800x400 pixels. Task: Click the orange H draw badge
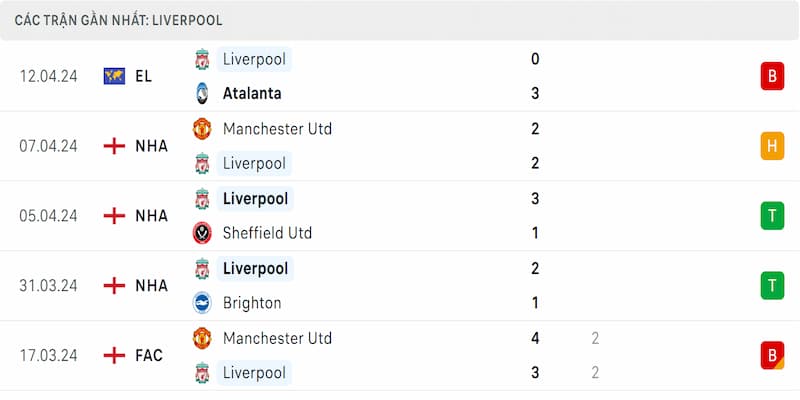[772, 146]
